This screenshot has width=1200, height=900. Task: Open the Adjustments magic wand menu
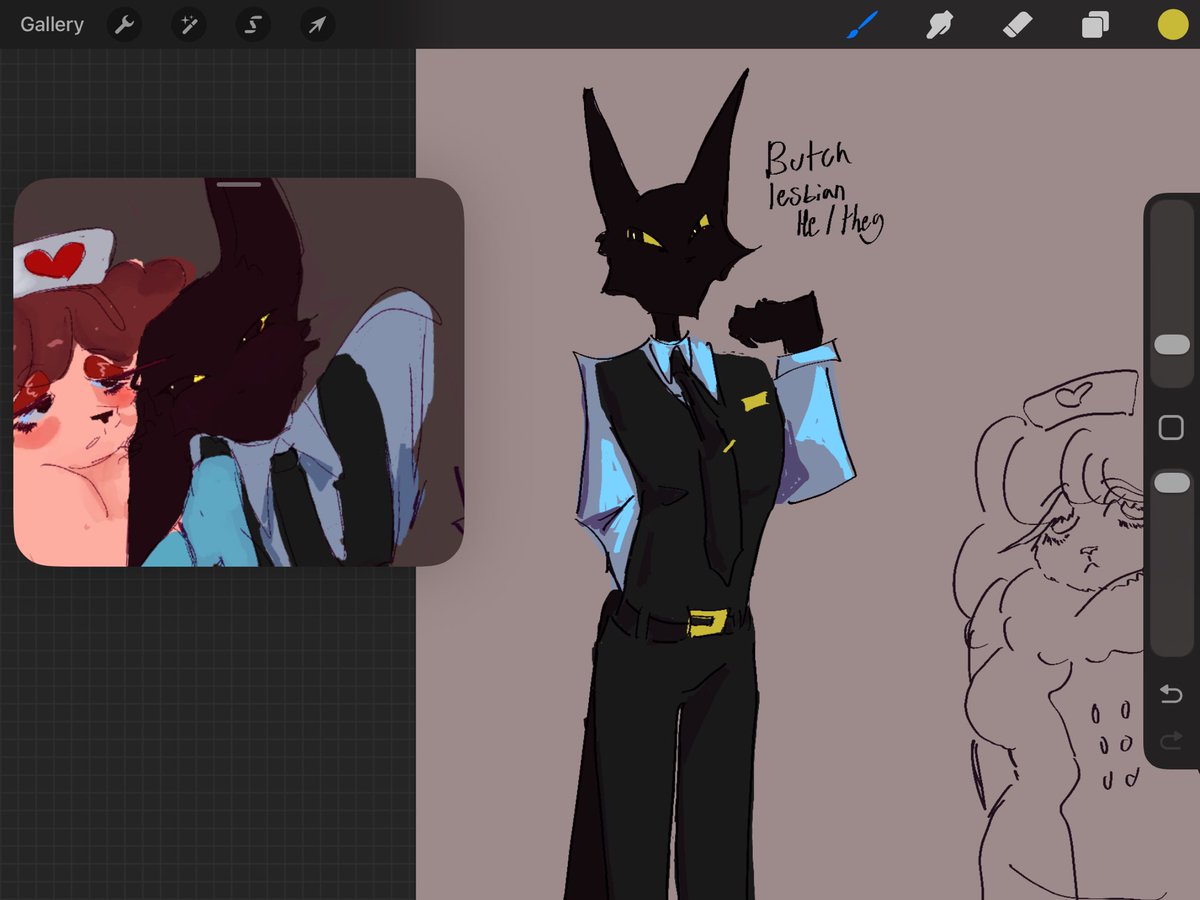(189, 25)
